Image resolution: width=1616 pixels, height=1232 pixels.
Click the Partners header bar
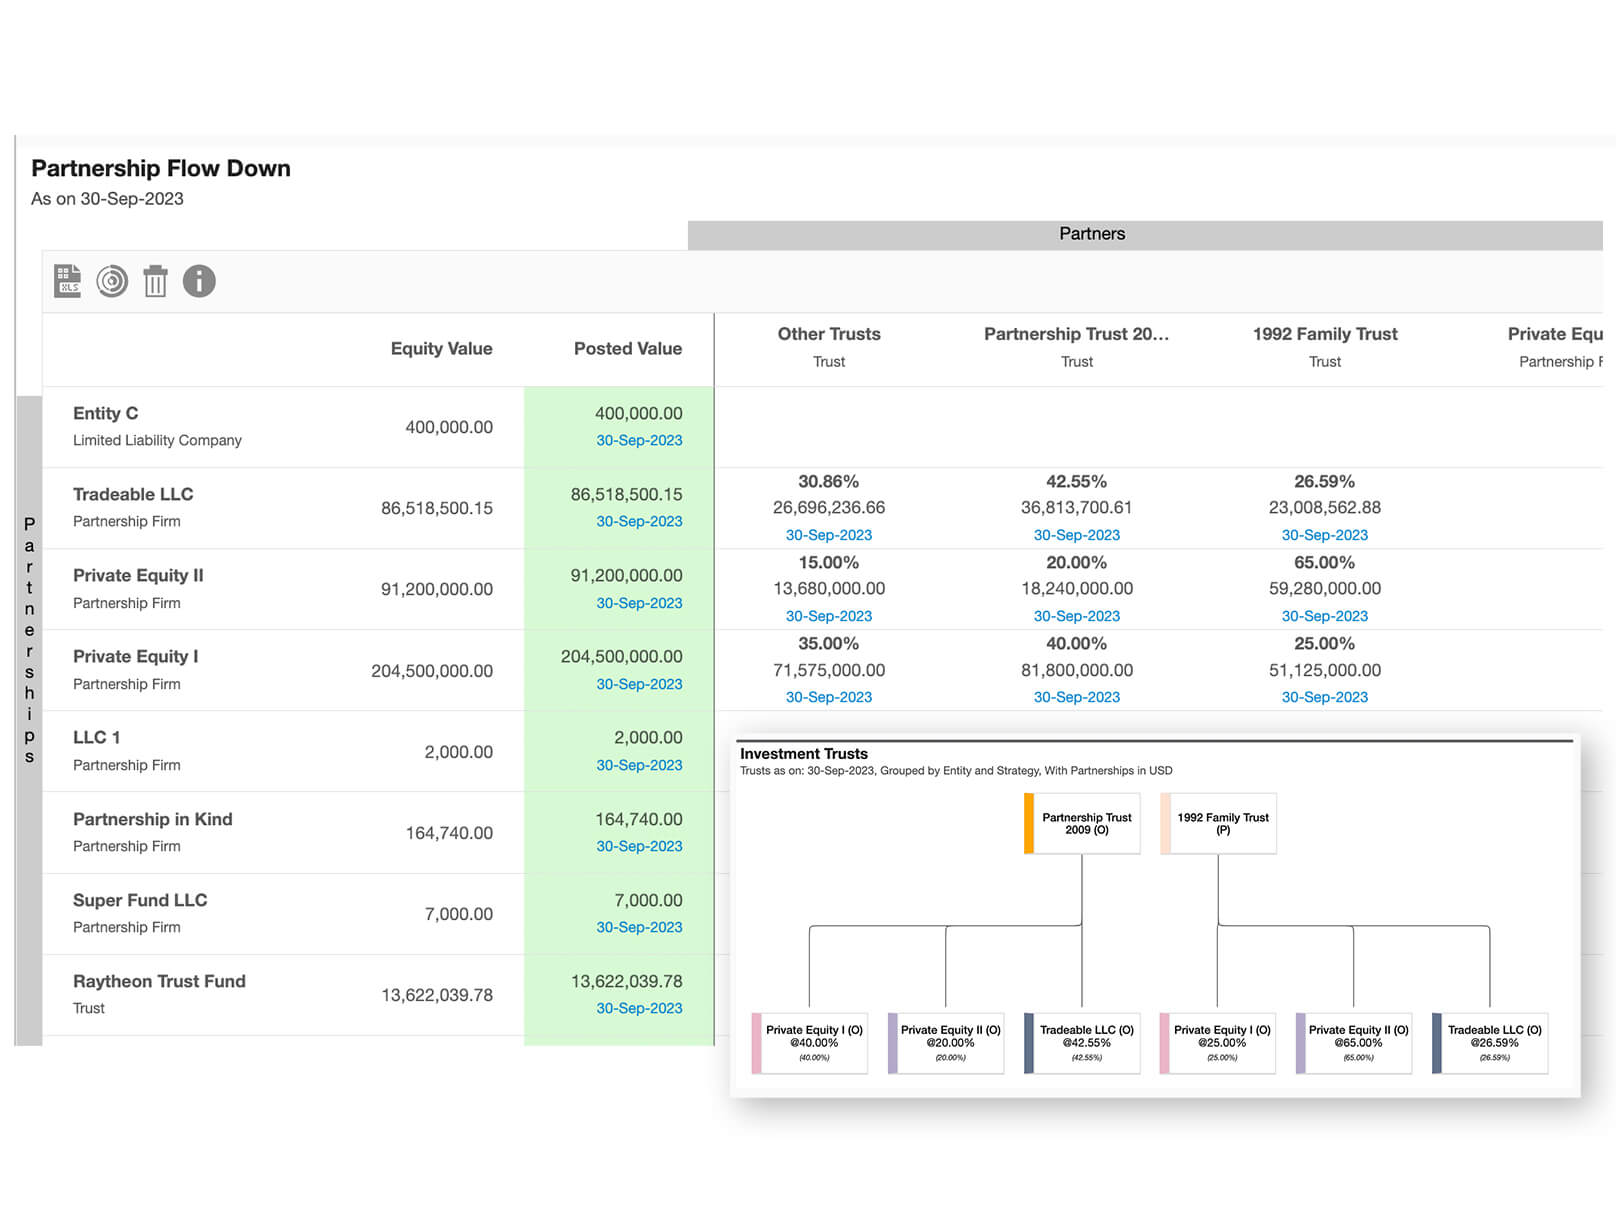1092,234
